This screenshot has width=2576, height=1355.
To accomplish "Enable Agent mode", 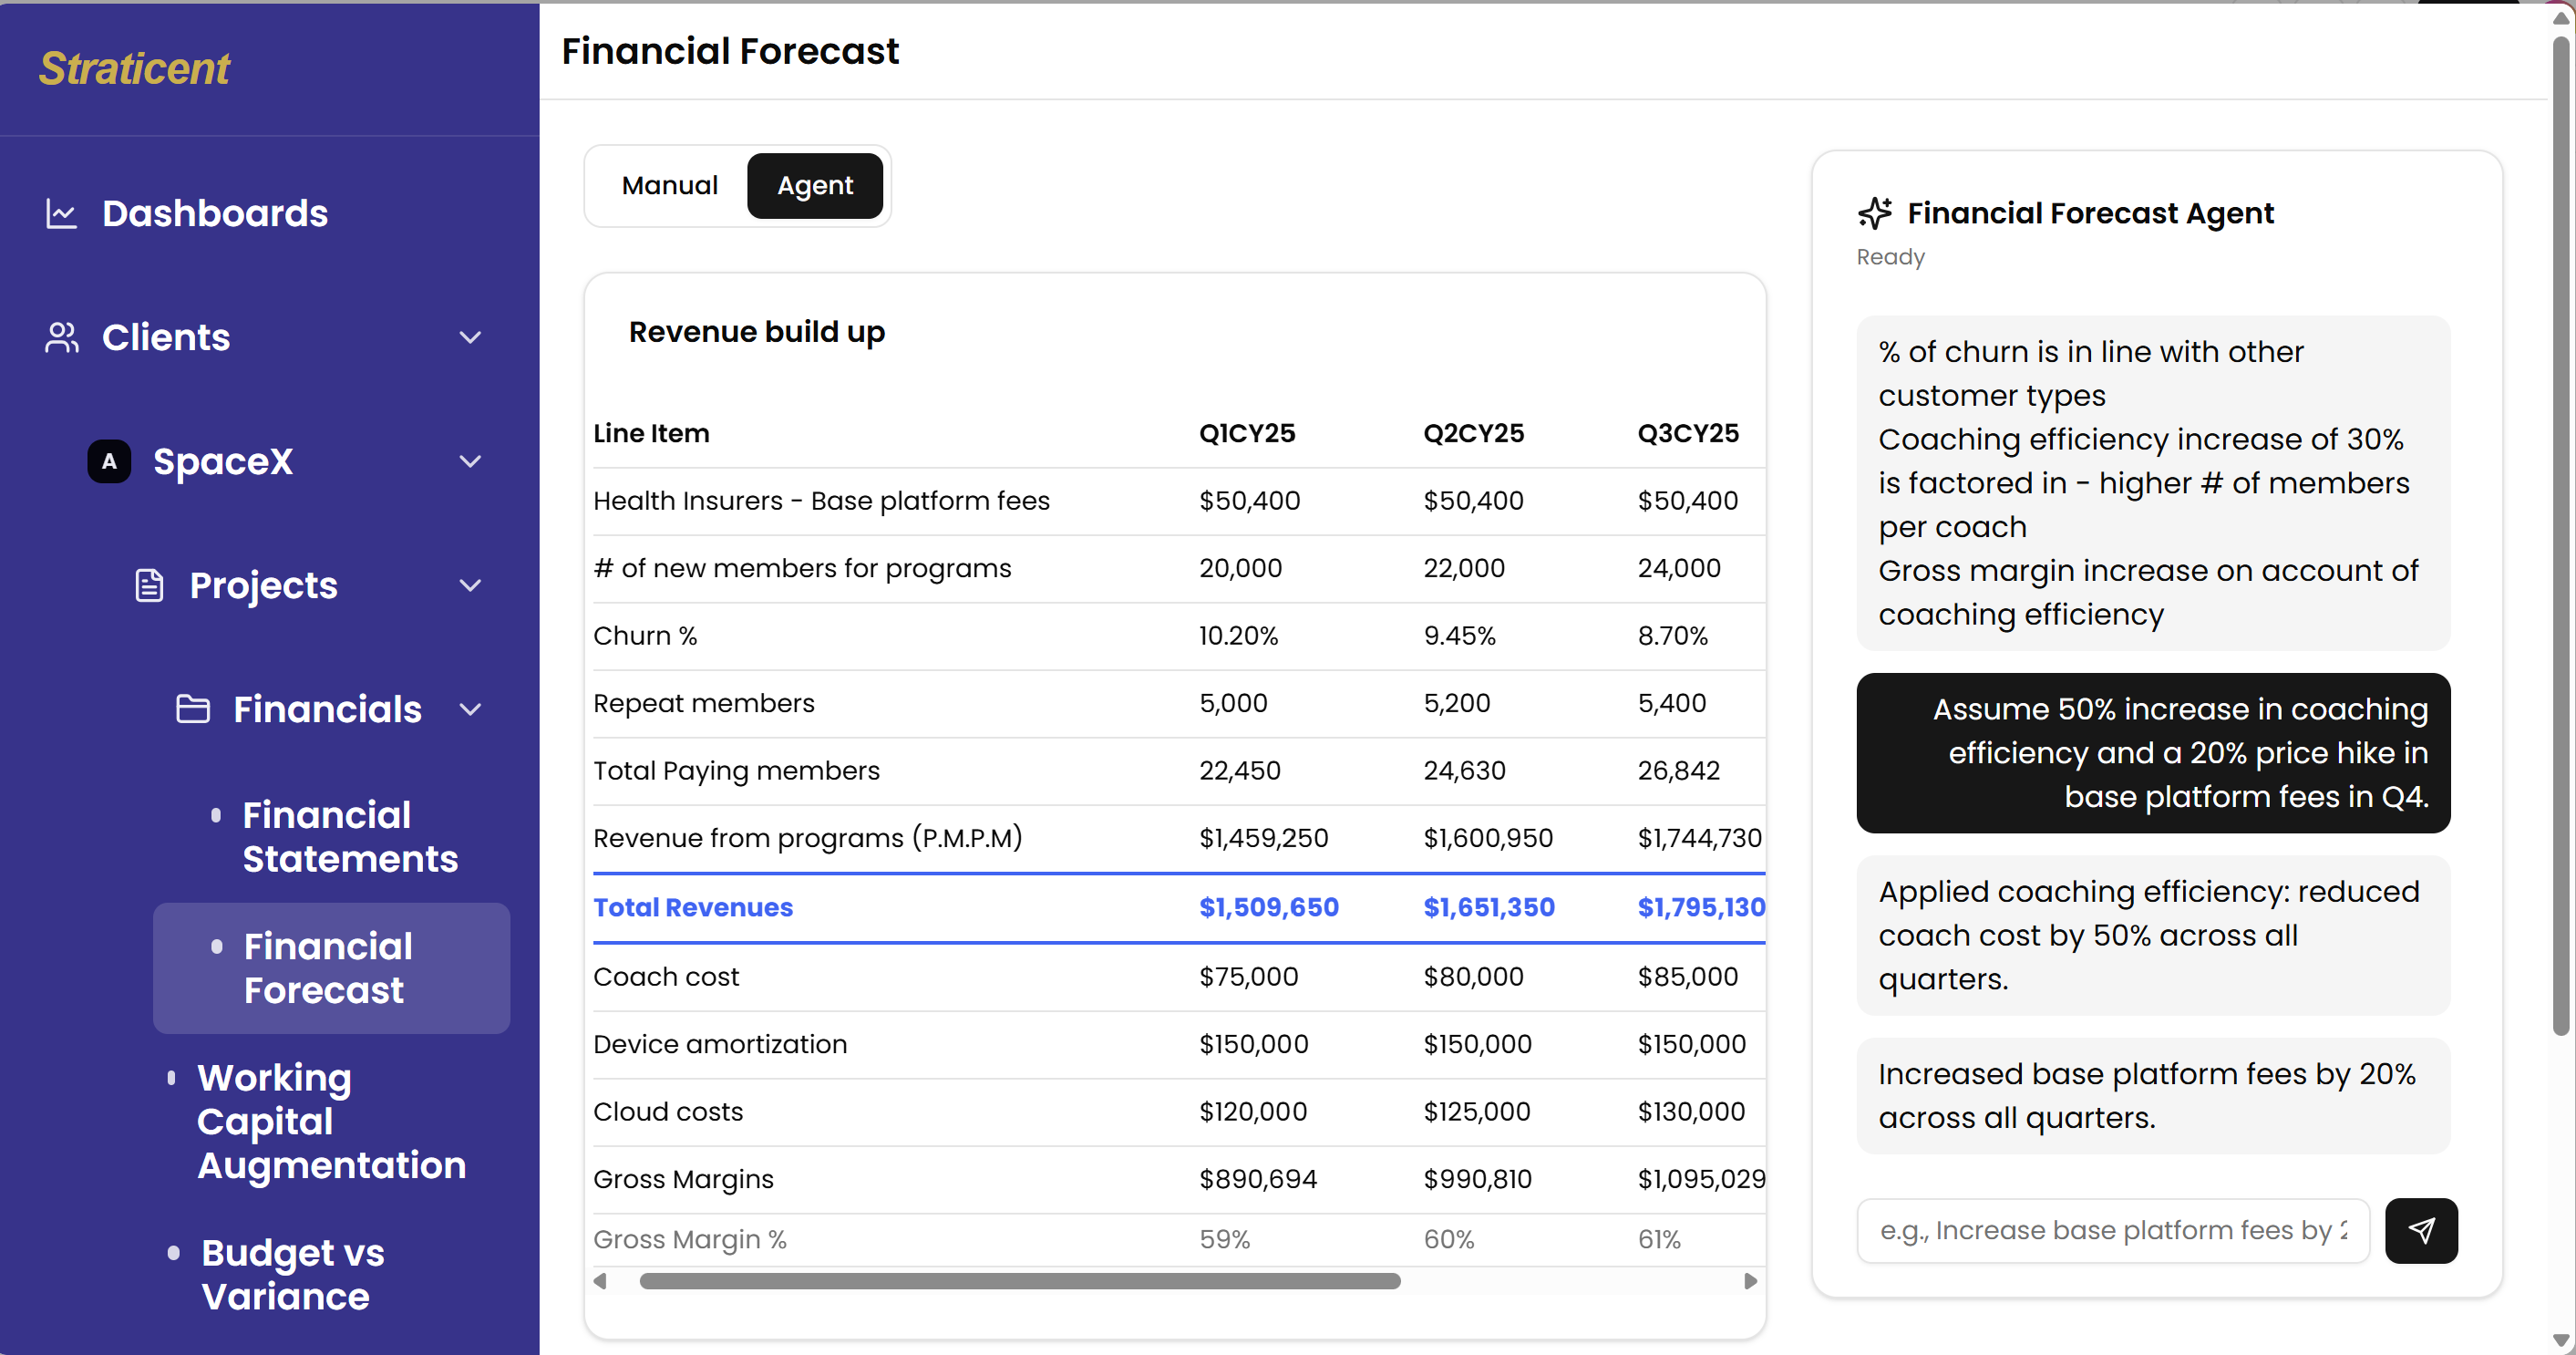I will click(815, 185).
